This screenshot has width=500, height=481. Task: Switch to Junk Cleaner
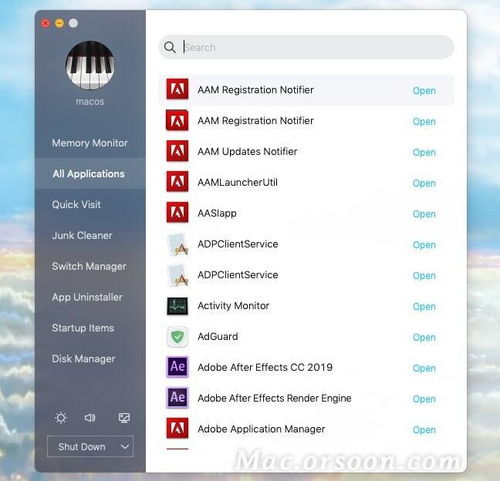click(82, 235)
